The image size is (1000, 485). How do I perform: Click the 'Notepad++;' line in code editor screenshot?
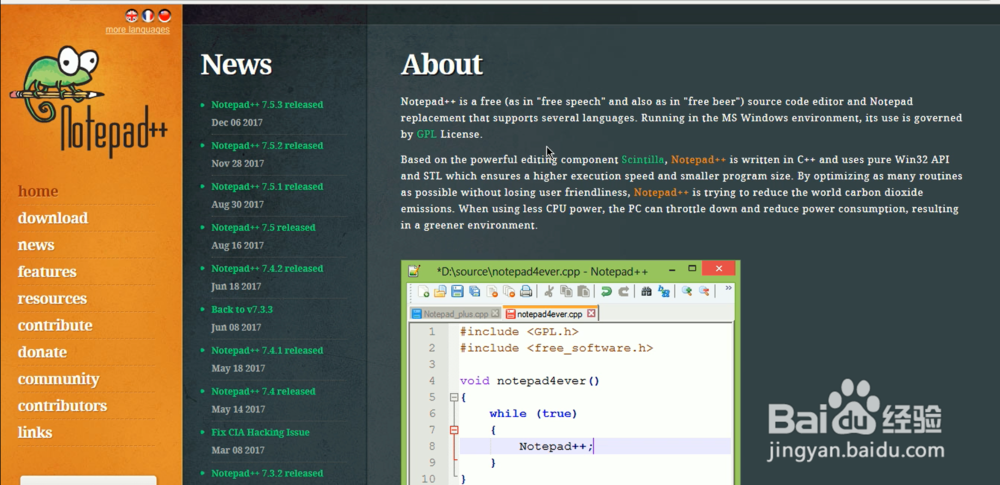tap(556, 446)
